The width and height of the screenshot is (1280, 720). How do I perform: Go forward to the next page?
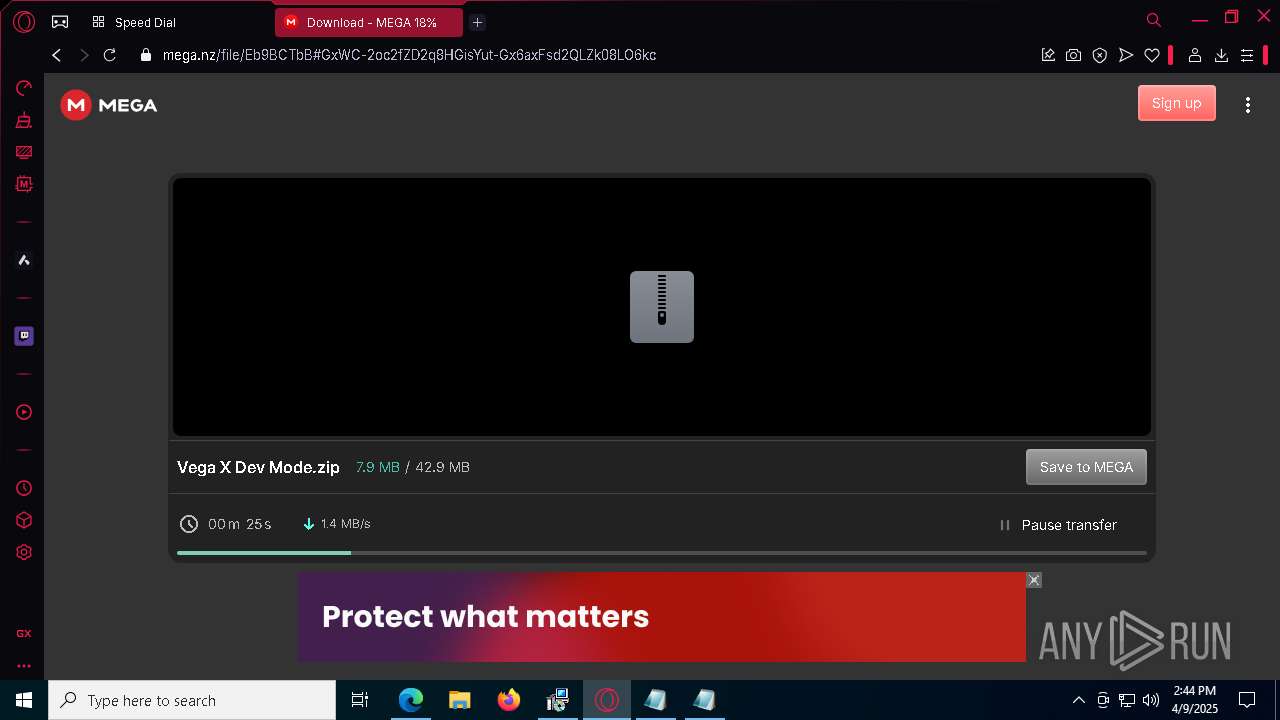point(84,55)
